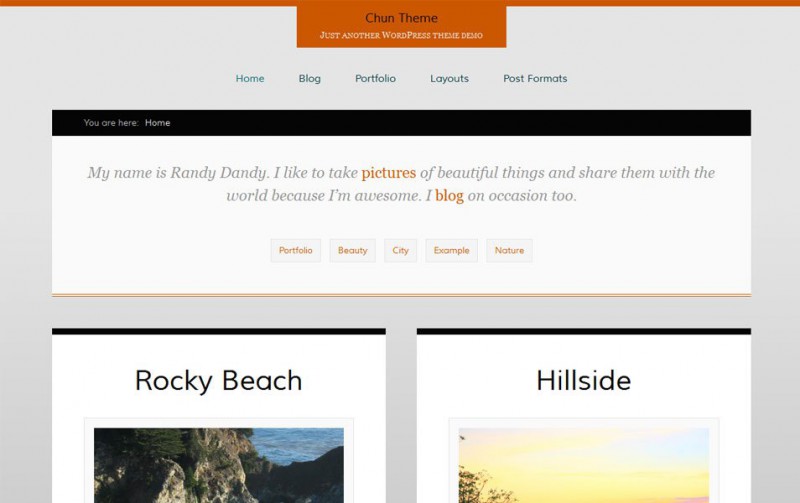The image size is (800, 503).
Task: Click the Hillside sunset thumbnail
Action: click(x=583, y=465)
